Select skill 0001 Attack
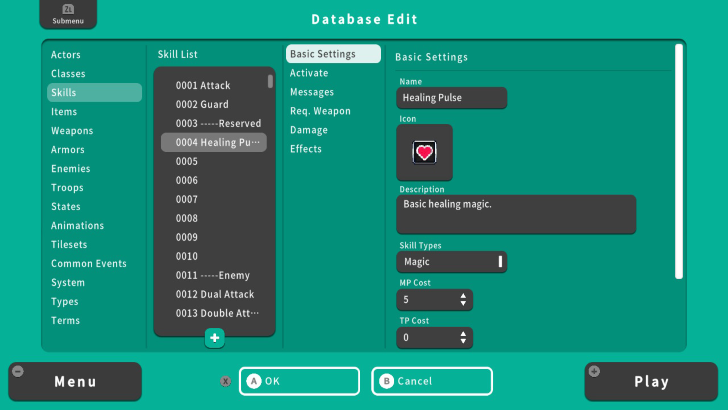Screen dimensions: 728x410 tap(214, 85)
